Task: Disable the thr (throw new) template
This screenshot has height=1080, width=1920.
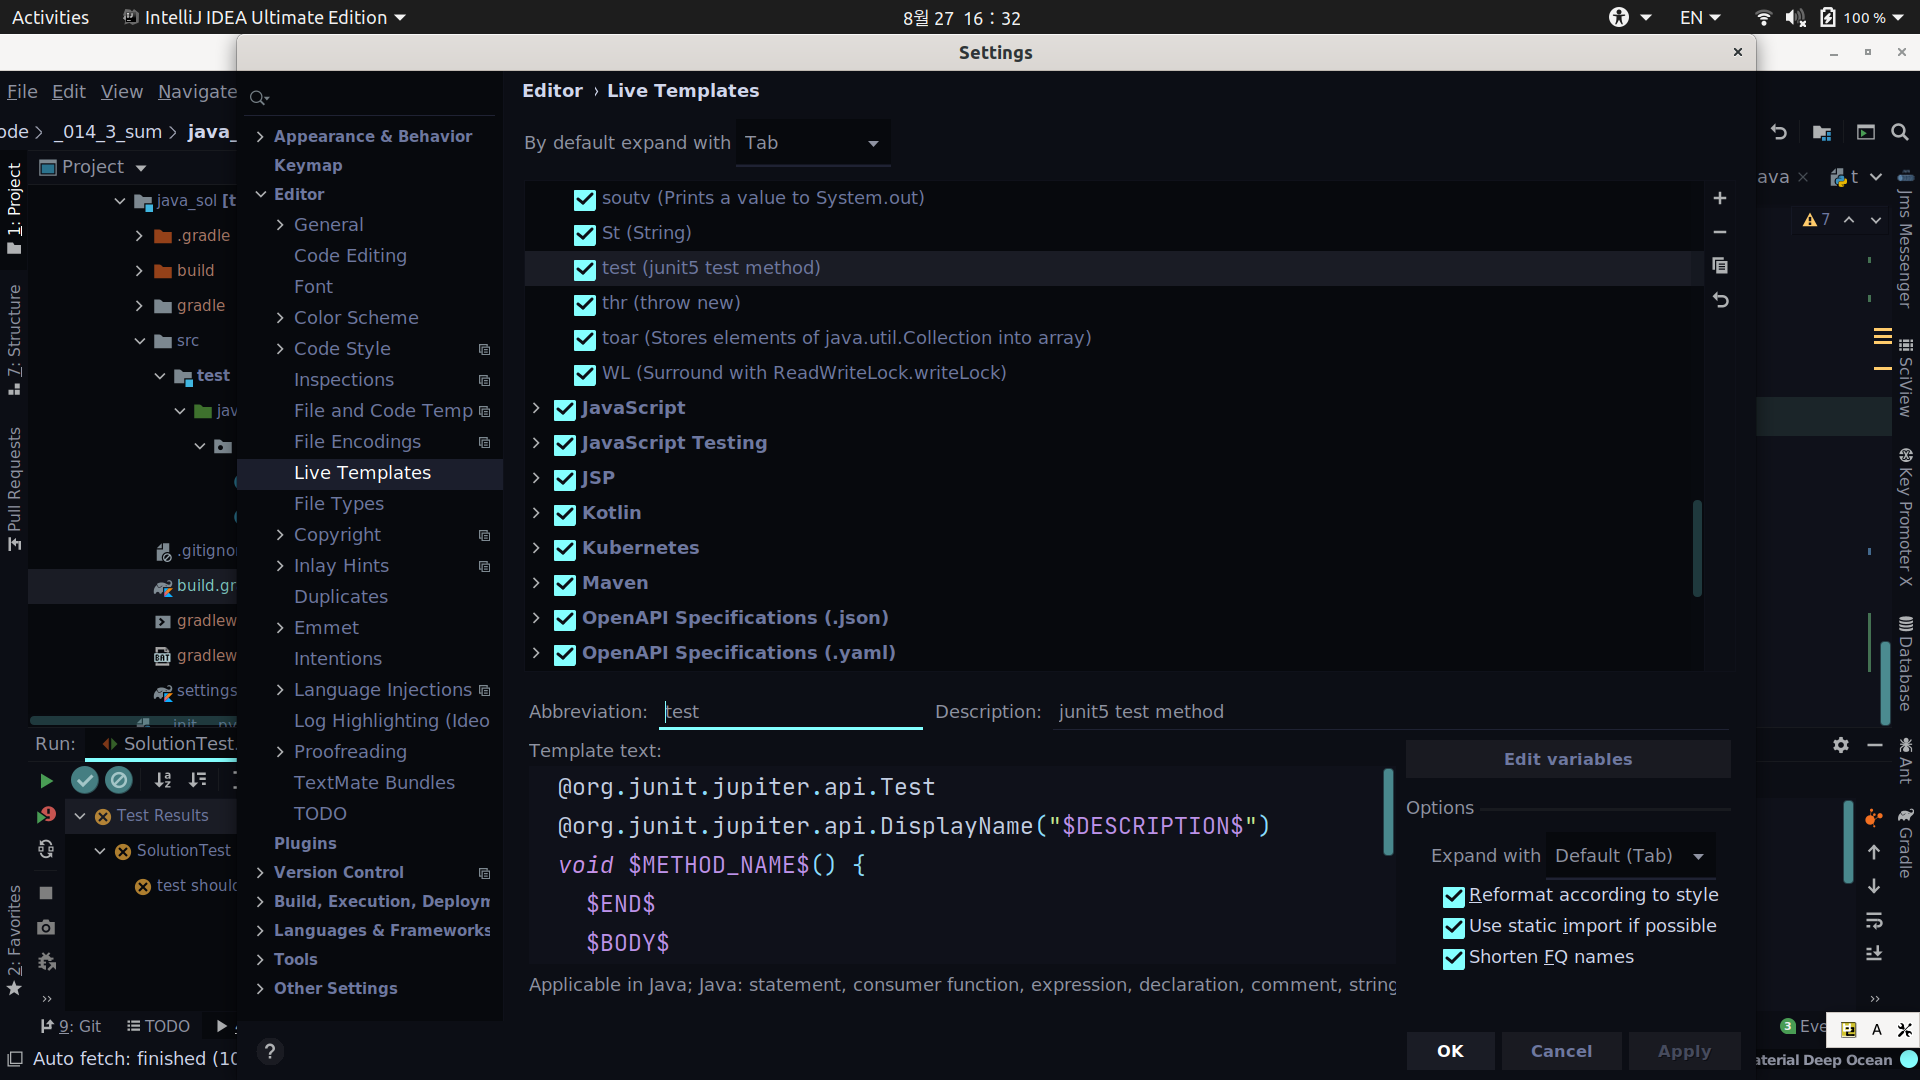Action: [x=585, y=304]
